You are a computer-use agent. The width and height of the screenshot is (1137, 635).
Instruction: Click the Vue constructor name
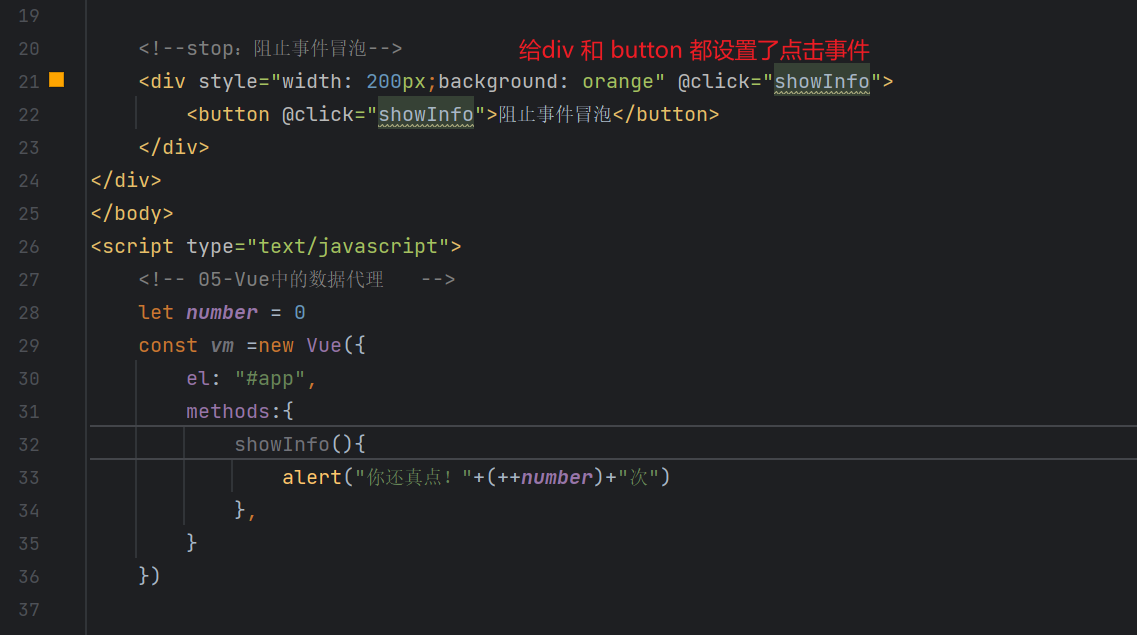324,345
